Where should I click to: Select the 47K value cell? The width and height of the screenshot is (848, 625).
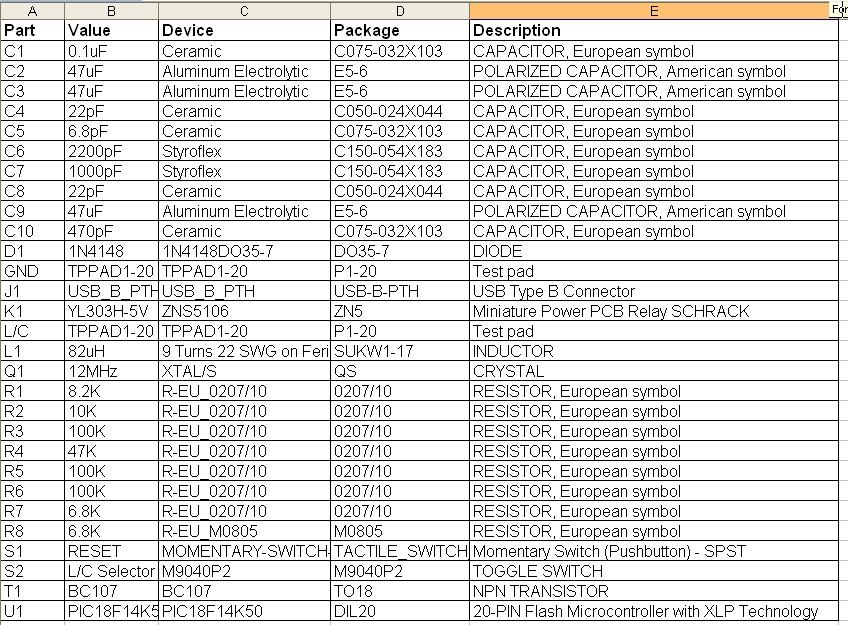click(111, 451)
